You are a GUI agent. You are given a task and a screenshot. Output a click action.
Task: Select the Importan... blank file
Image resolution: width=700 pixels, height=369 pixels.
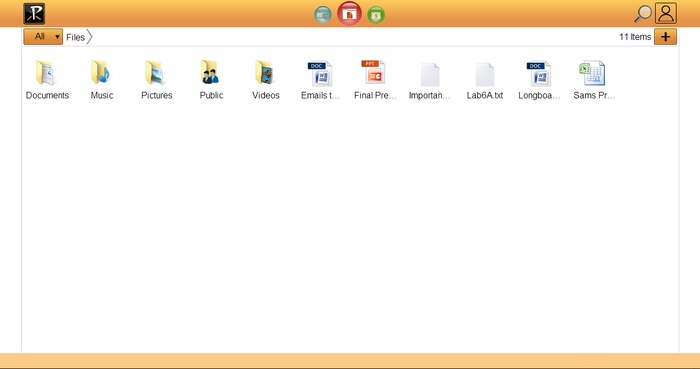coord(430,80)
